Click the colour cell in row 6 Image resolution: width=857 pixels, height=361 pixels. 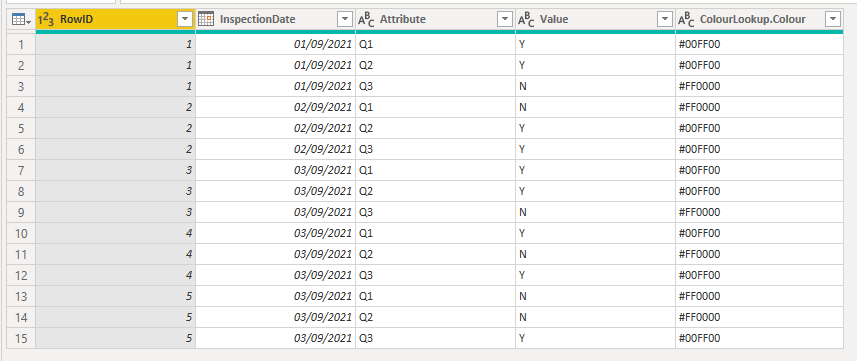coord(759,149)
